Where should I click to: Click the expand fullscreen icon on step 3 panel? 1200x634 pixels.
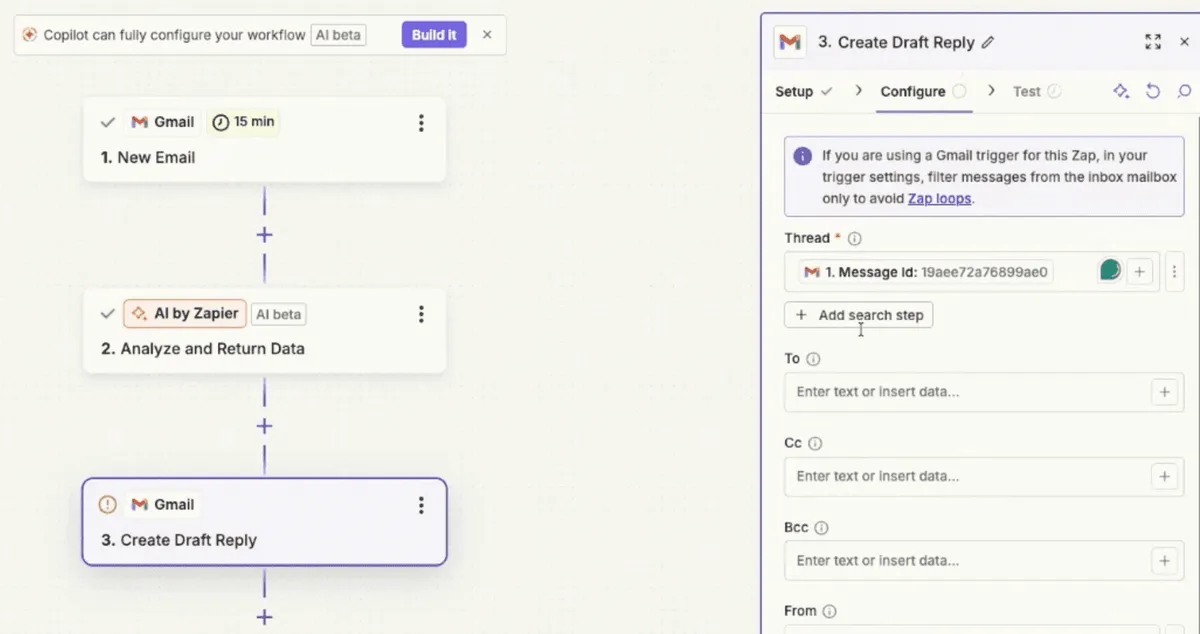[x=1153, y=42]
